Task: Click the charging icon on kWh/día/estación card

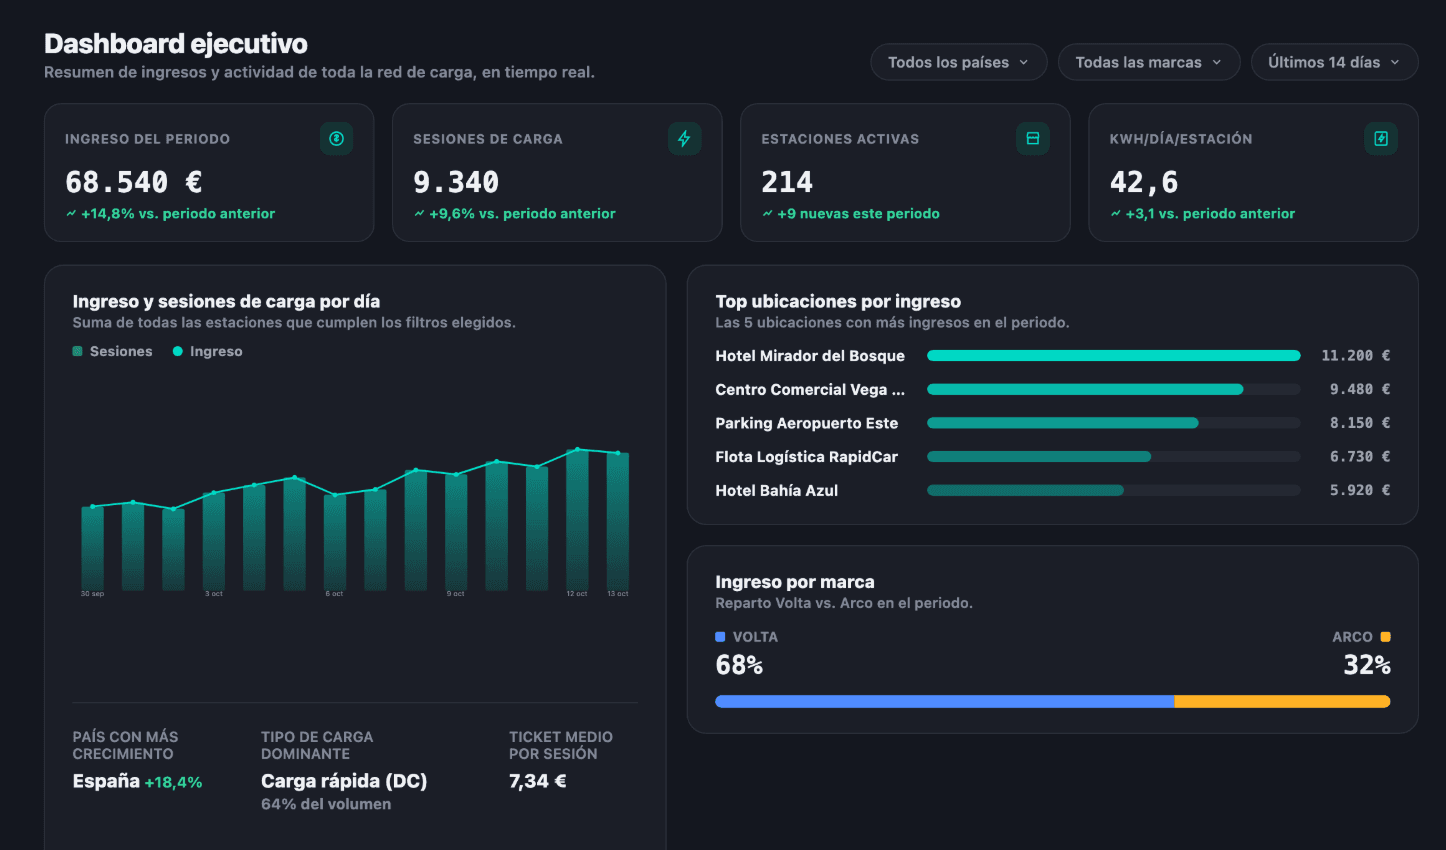Action: point(1381,139)
